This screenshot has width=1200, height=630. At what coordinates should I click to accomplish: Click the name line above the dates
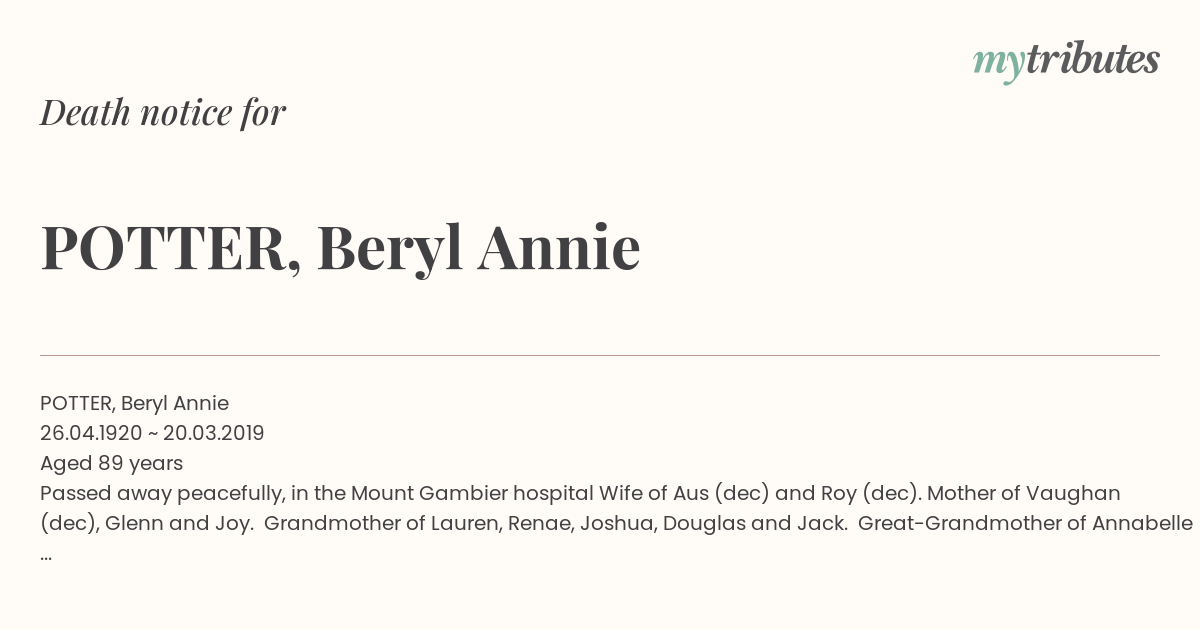pyautogui.click(x=134, y=403)
